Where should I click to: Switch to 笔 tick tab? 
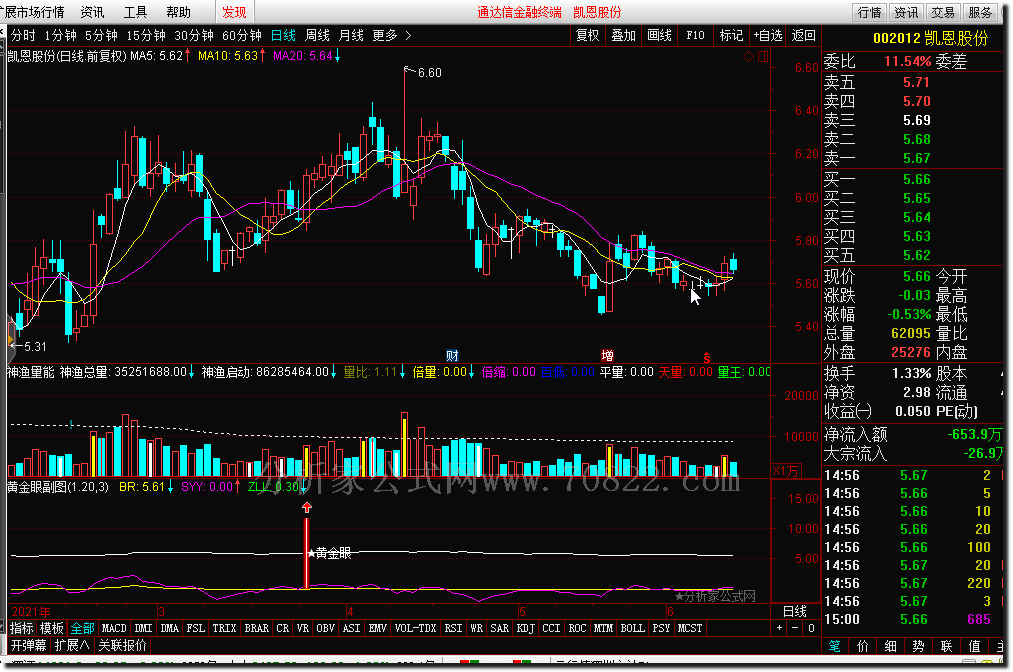click(x=835, y=646)
